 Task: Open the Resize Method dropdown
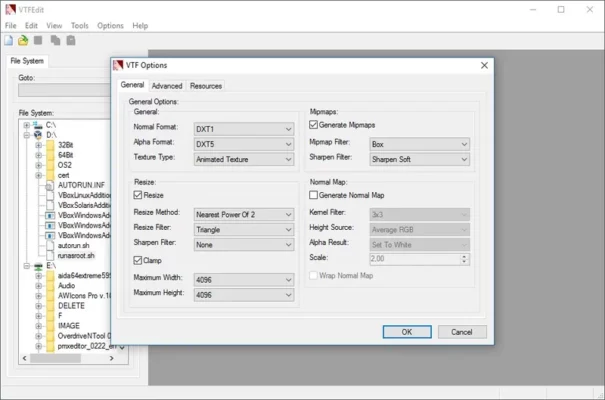click(x=244, y=213)
